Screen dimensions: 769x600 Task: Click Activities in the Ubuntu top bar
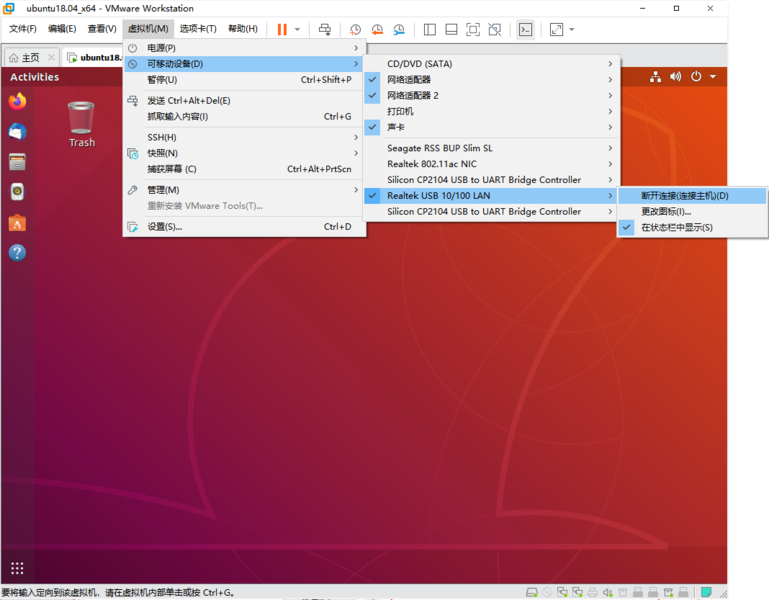point(34,77)
